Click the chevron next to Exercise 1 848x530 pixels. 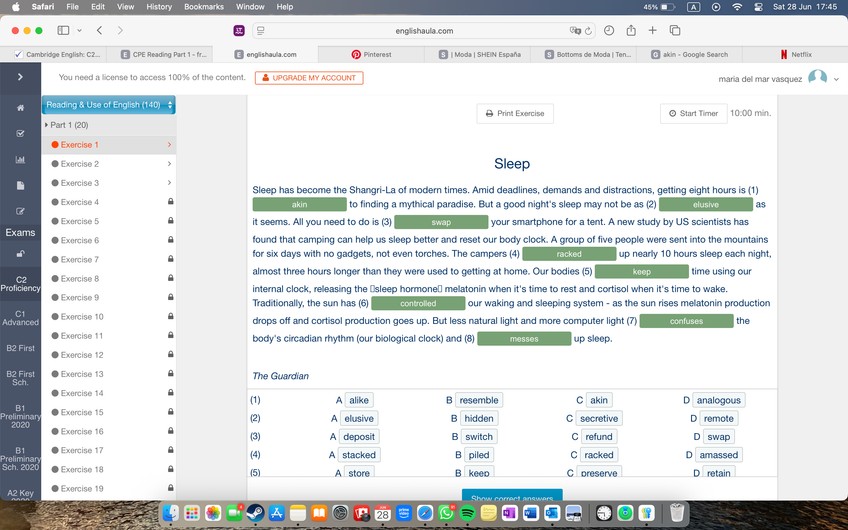[169, 145]
